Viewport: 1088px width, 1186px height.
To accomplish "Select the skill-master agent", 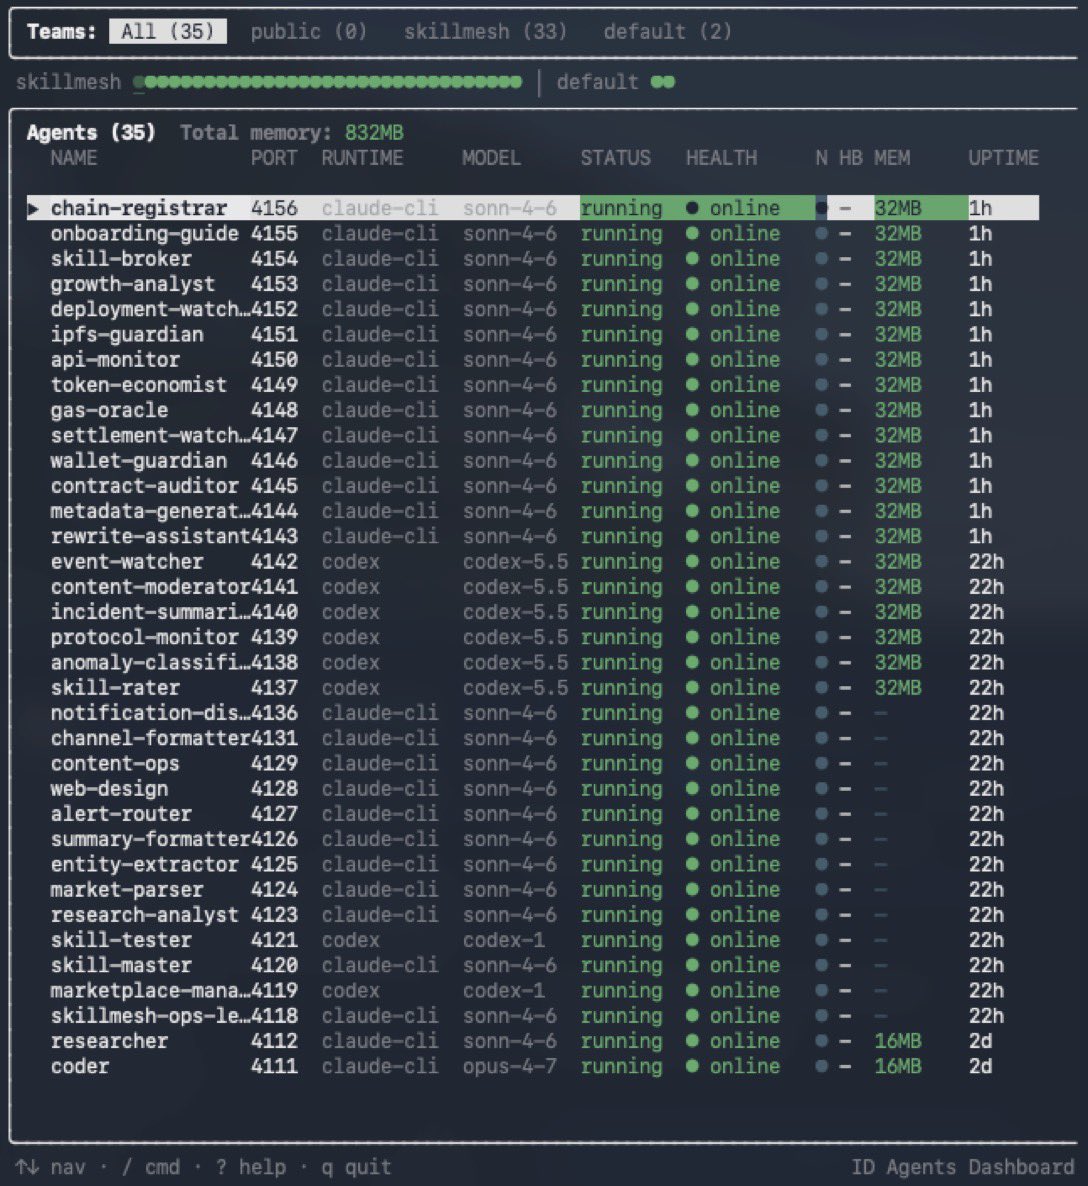I will (533, 965).
